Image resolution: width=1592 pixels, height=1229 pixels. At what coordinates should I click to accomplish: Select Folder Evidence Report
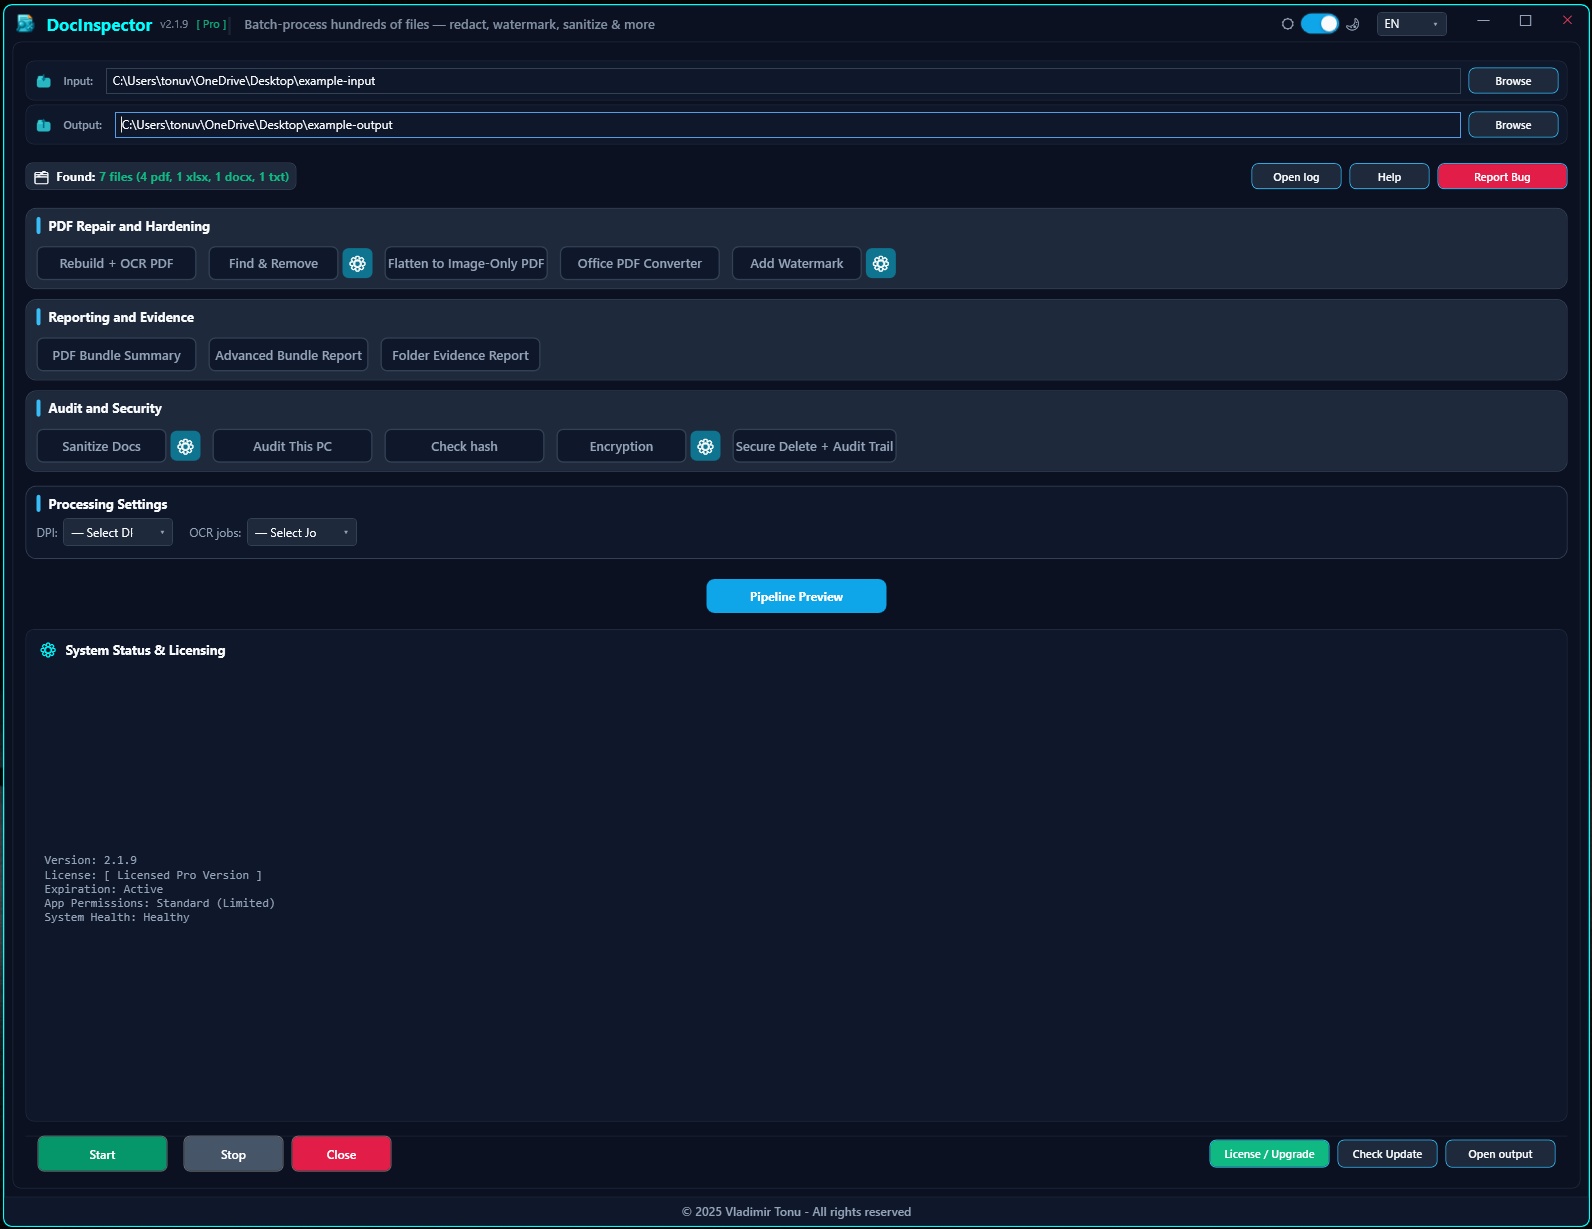(460, 355)
